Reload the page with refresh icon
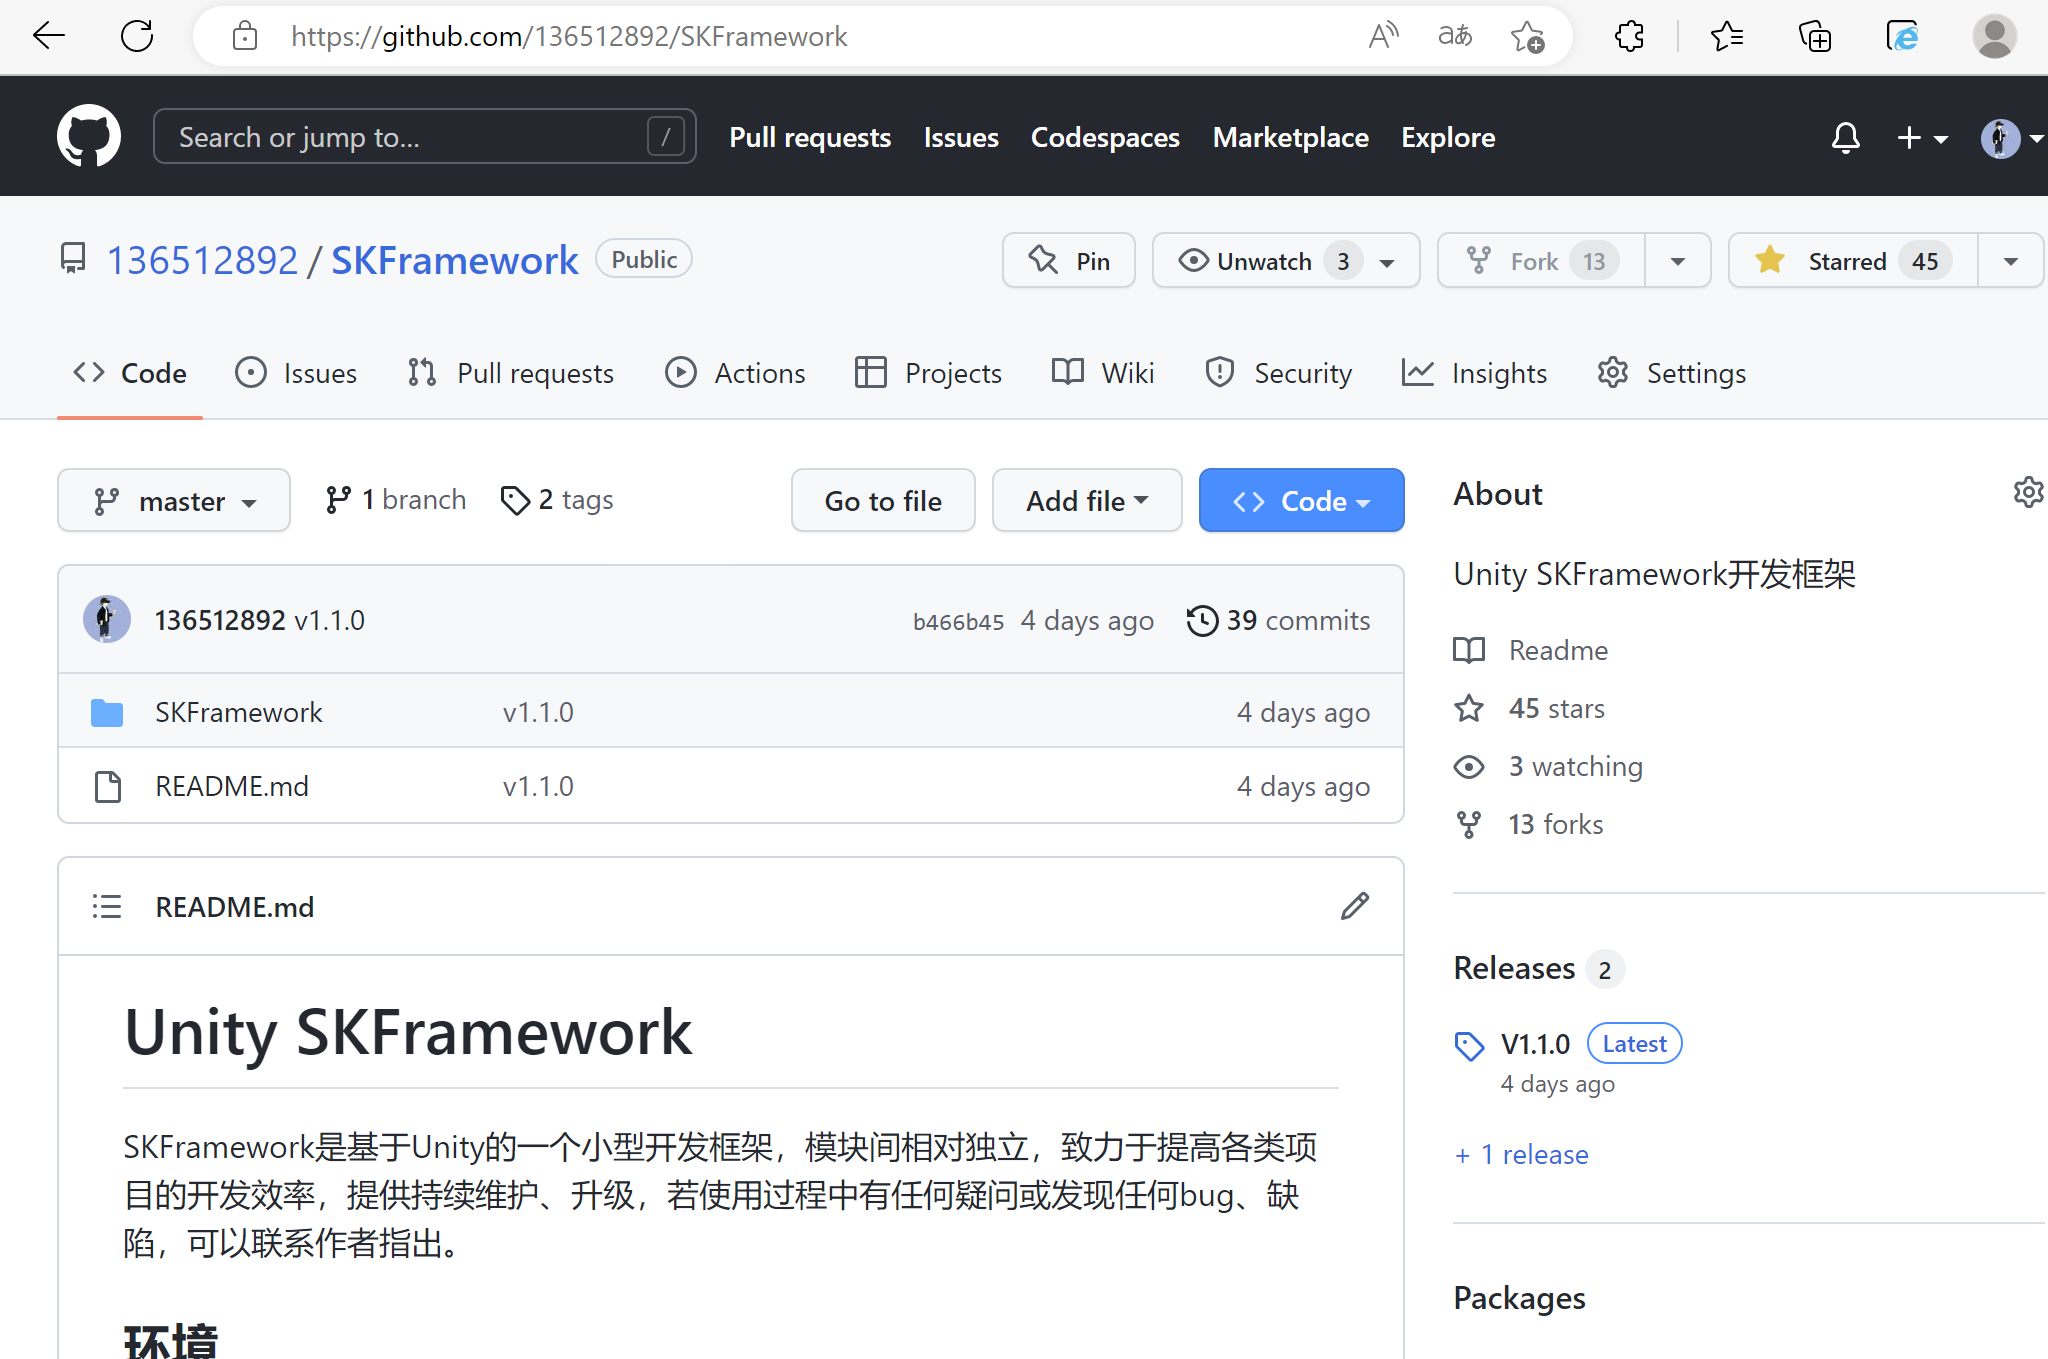 click(x=137, y=37)
